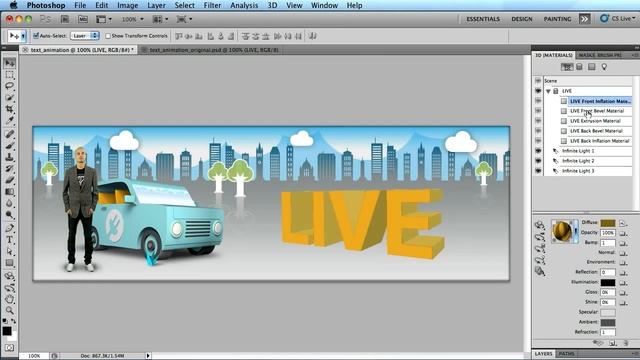Open the 3D panel trash icon
Viewport: 640px width, 360px height.
pos(626,343)
